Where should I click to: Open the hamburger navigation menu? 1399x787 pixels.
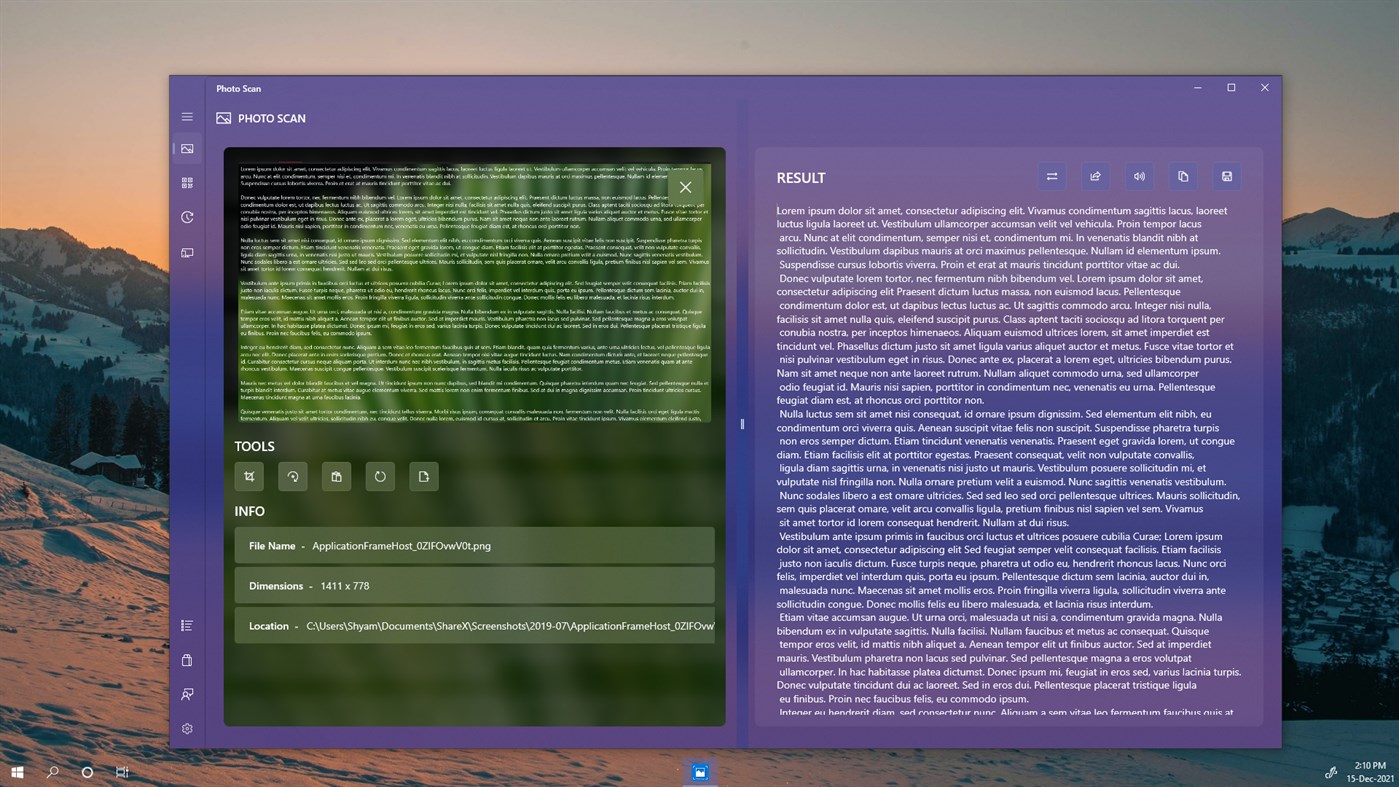pos(187,117)
